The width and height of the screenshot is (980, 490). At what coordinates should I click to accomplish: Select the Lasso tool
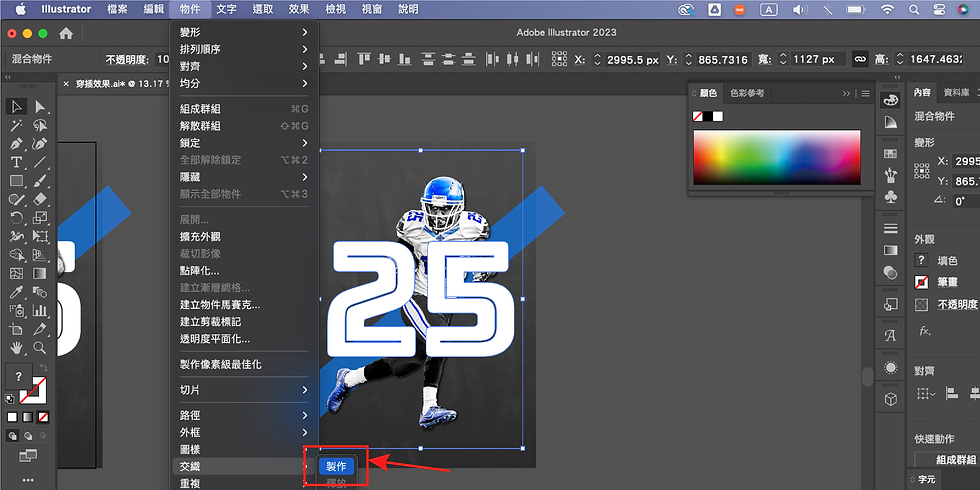[x=40, y=125]
